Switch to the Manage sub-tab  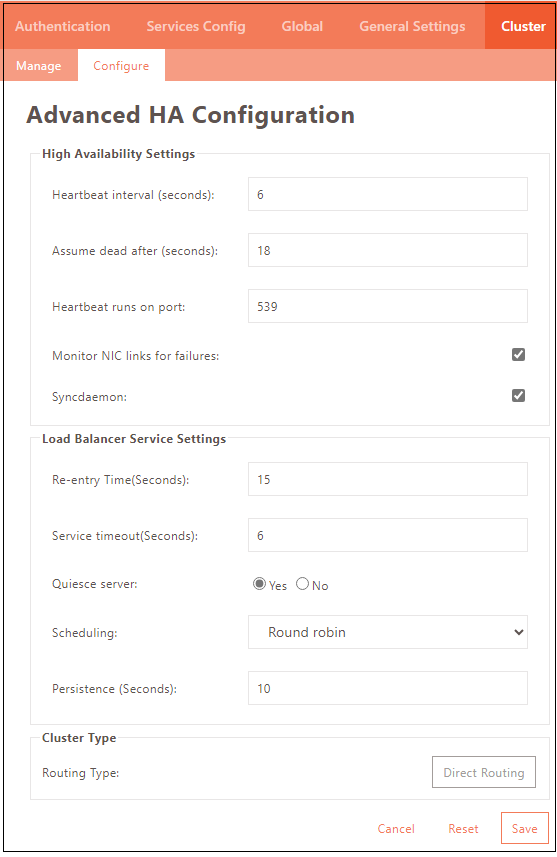click(39, 66)
